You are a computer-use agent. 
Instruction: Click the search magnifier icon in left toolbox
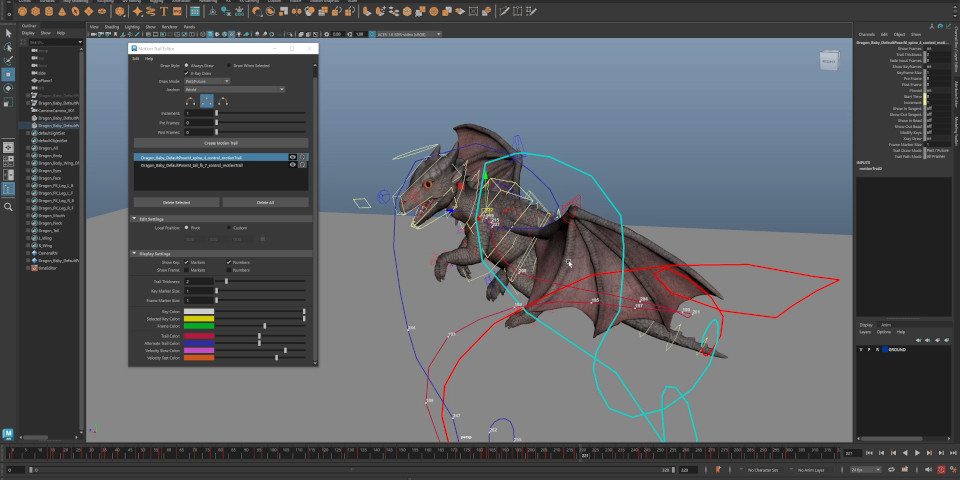(x=8, y=207)
